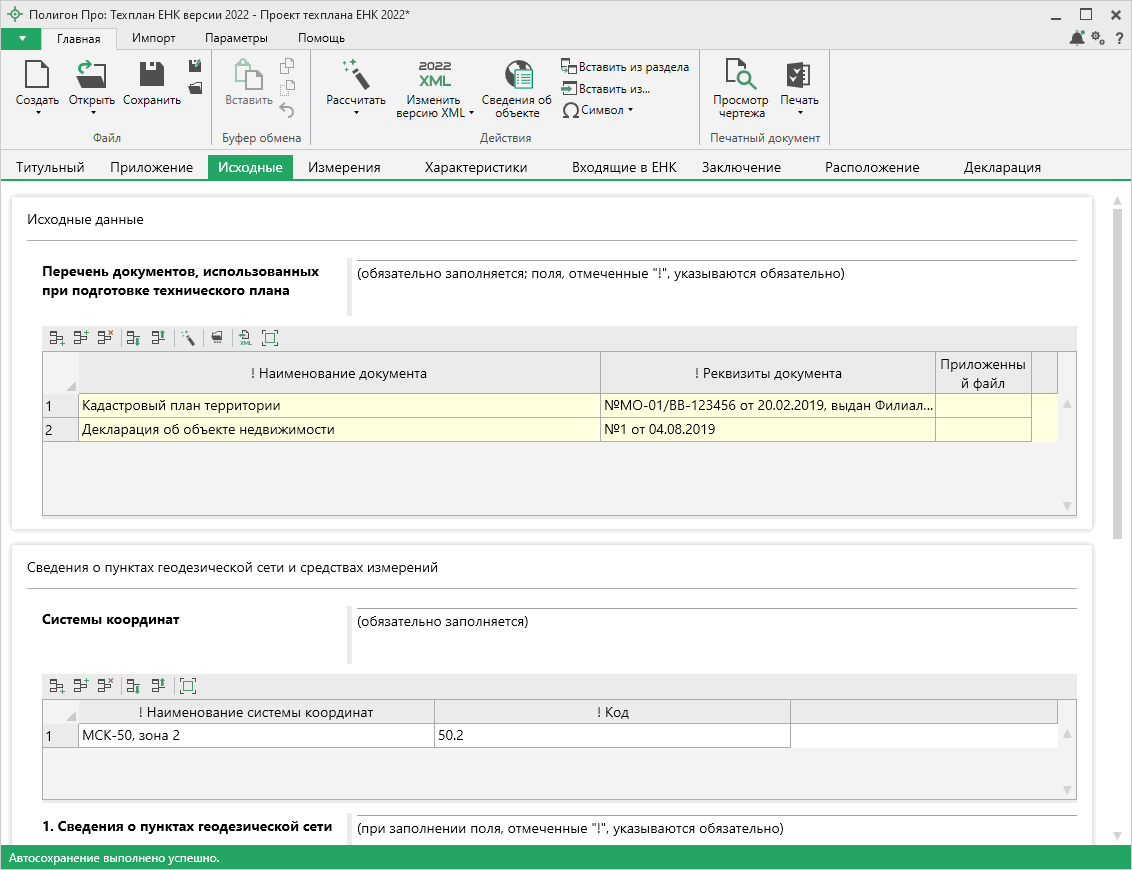Open the Параметры ribbon tab

pyautogui.click(x=236, y=38)
